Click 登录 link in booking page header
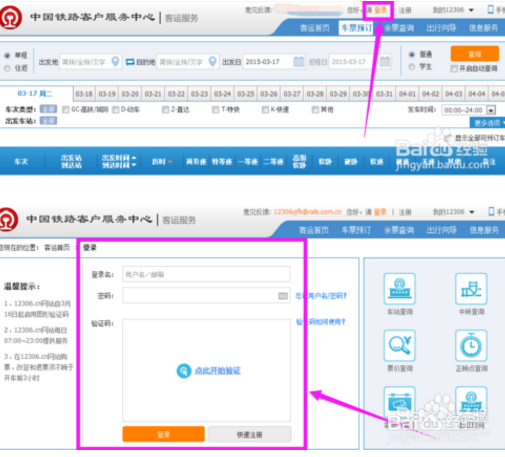The height and width of the screenshot is (457, 505). pos(380,10)
